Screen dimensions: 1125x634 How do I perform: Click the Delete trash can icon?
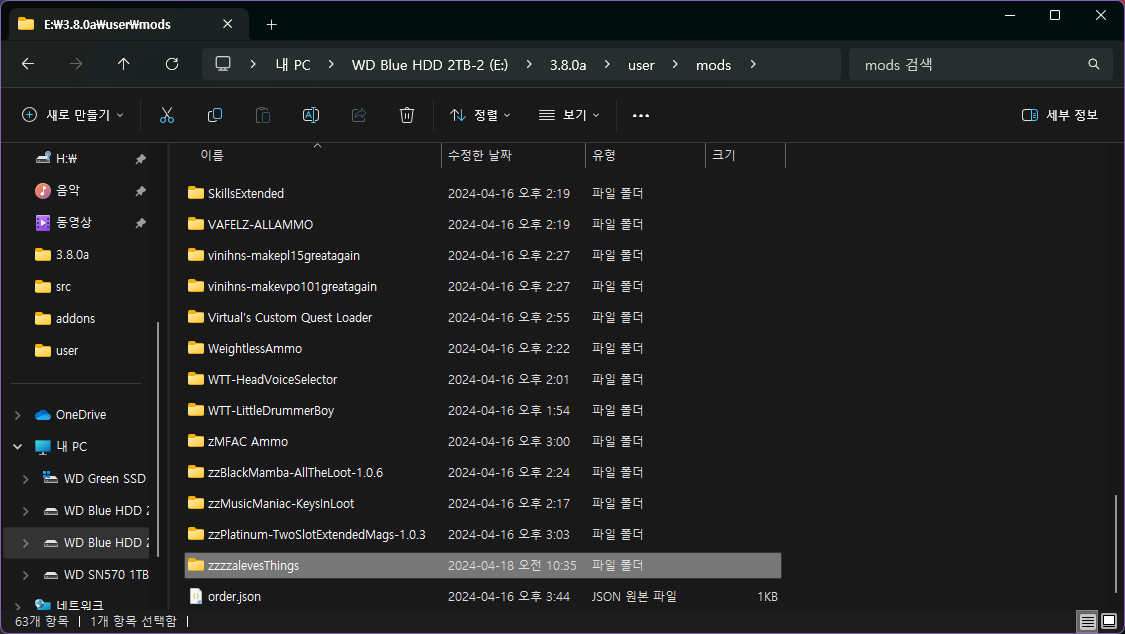point(407,115)
